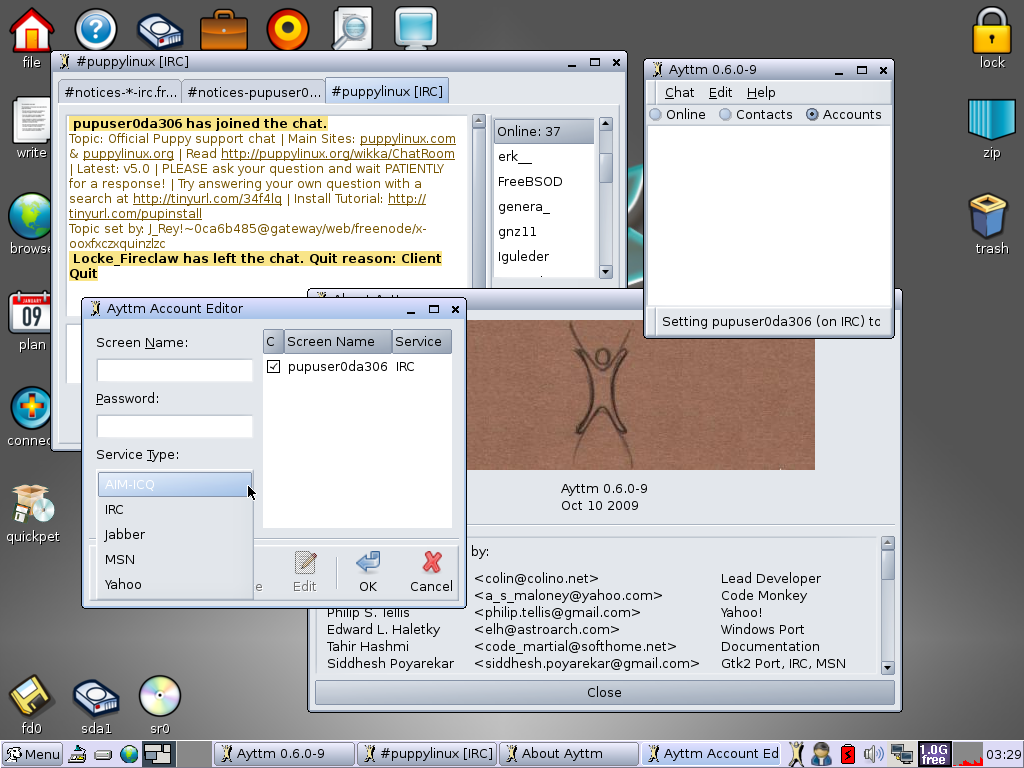Open the Edit menu in Ayttm
The image size is (1024, 768).
[720, 93]
